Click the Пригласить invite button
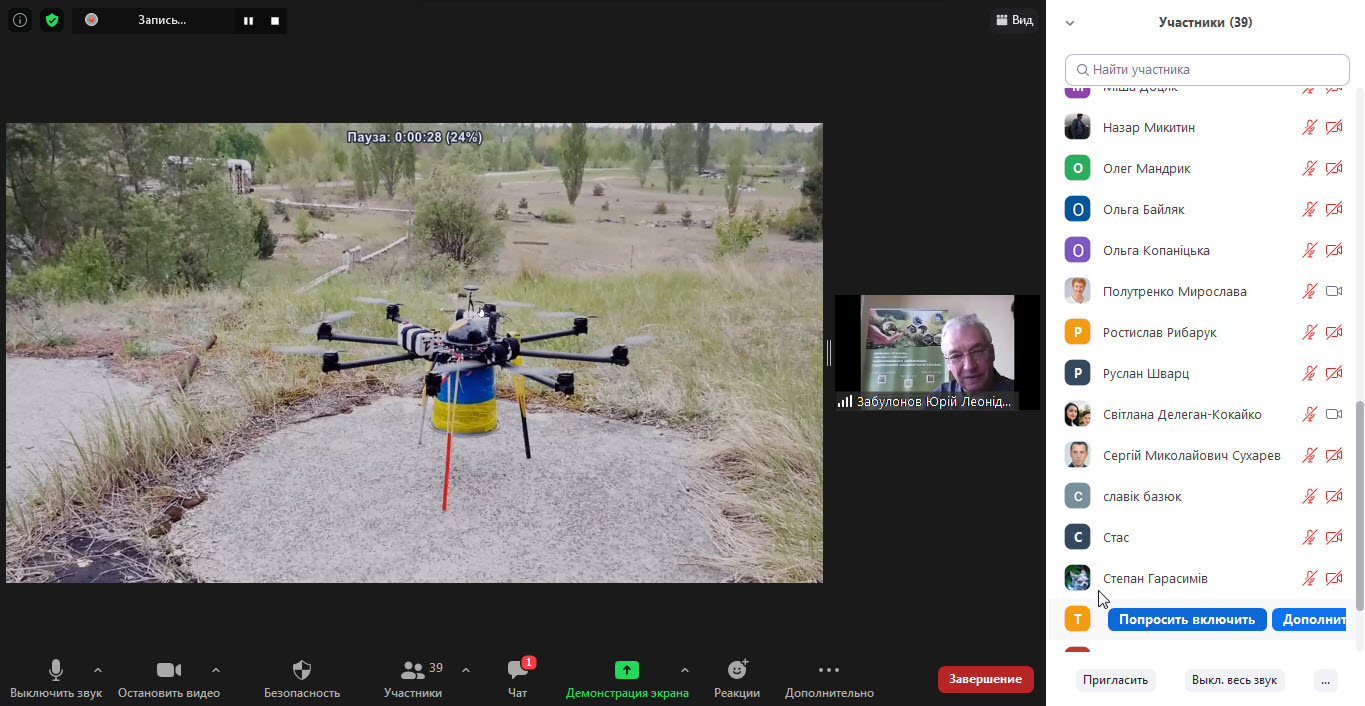The image size is (1365, 706). [x=1115, y=680]
